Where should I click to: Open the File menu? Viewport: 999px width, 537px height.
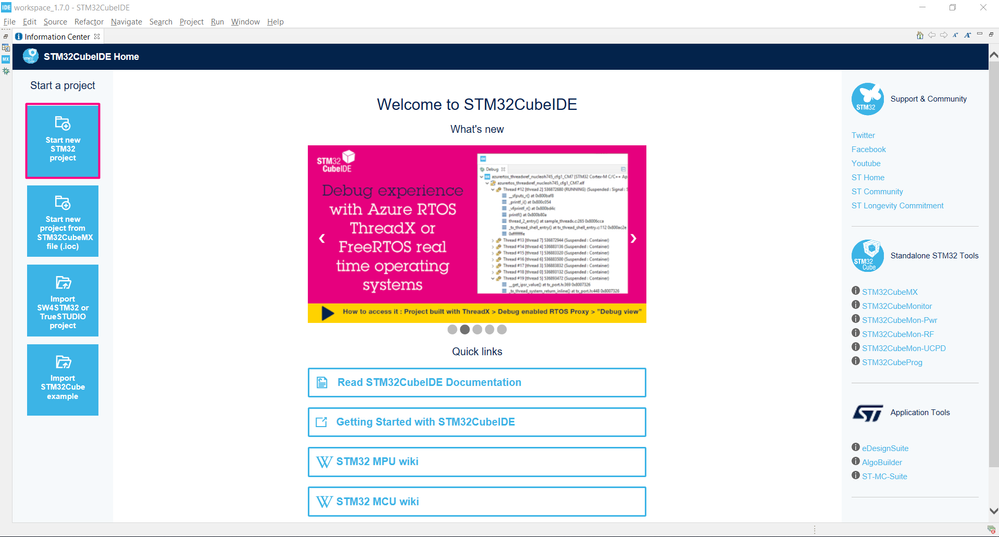10,22
